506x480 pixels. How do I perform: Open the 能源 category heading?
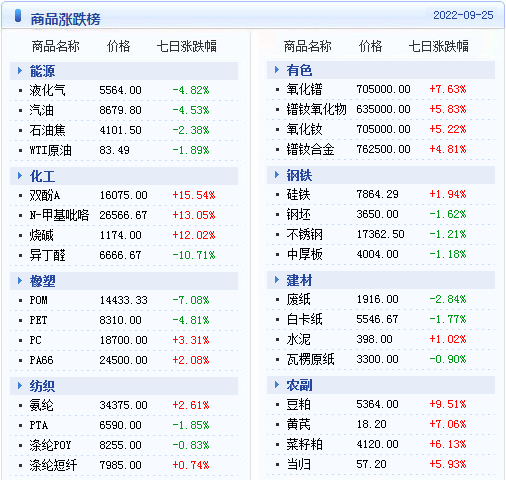(x=42, y=71)
